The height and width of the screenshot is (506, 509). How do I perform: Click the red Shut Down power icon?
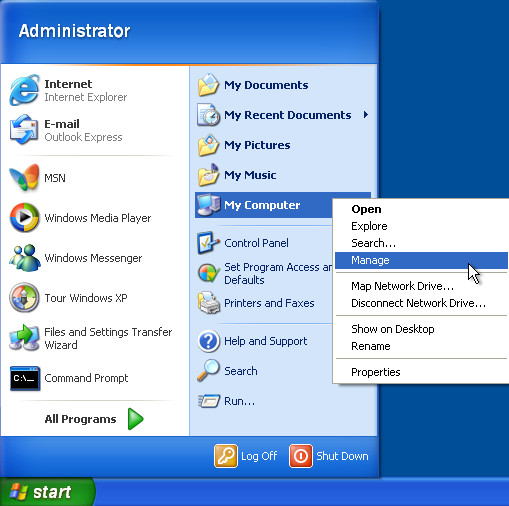[301, 456]
